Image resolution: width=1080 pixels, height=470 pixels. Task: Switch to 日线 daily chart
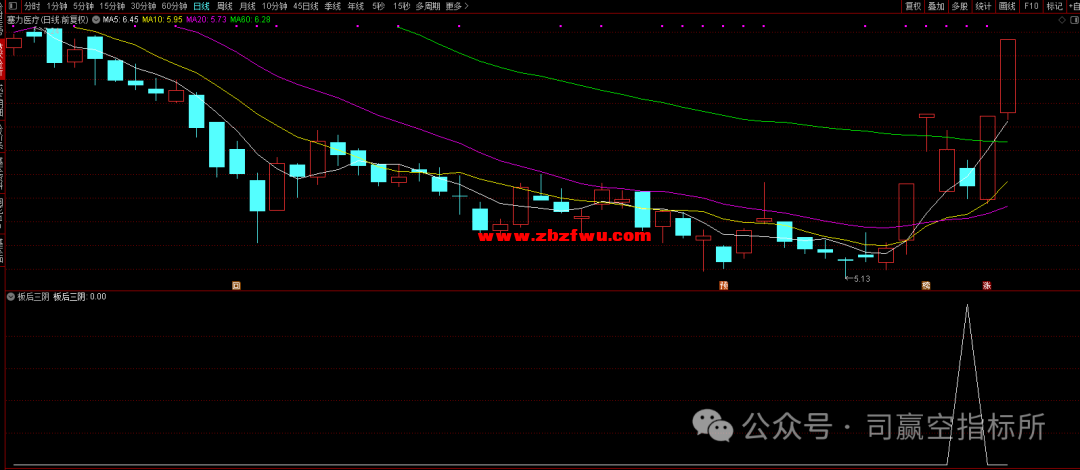[x=201, y=6]
